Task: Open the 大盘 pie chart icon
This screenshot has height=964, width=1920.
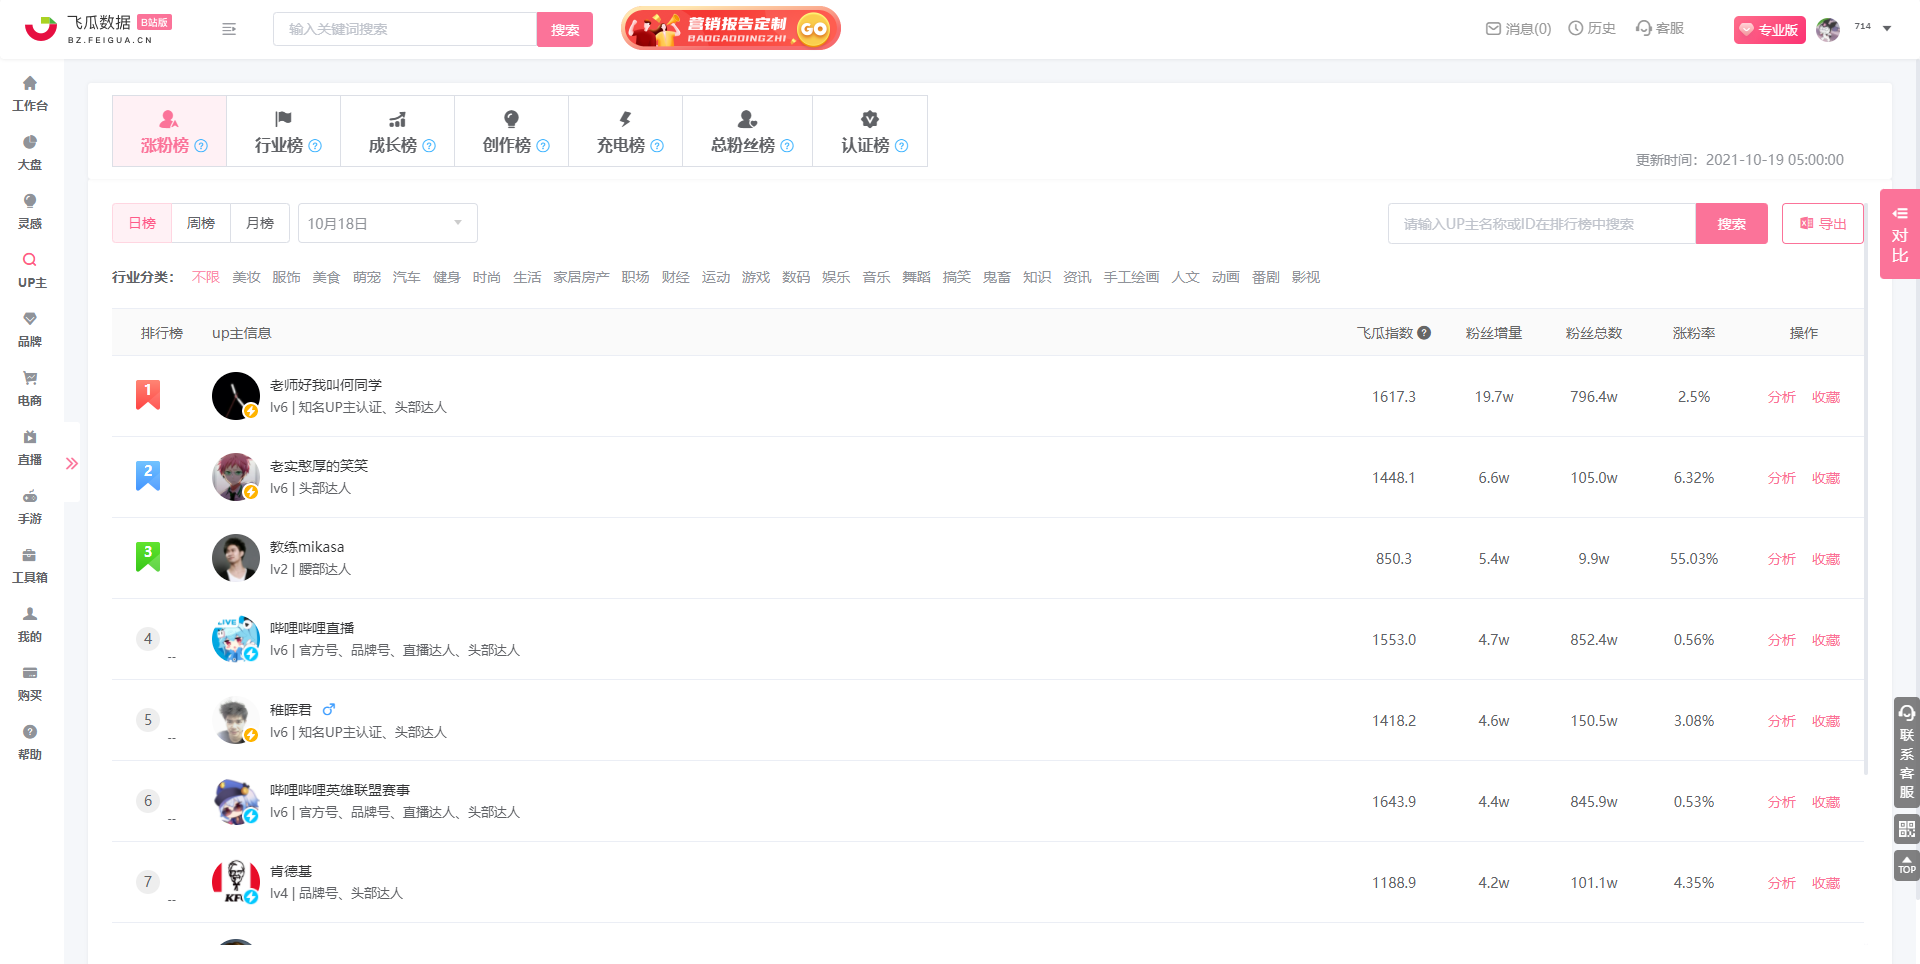Action: [x=30, y=143]
